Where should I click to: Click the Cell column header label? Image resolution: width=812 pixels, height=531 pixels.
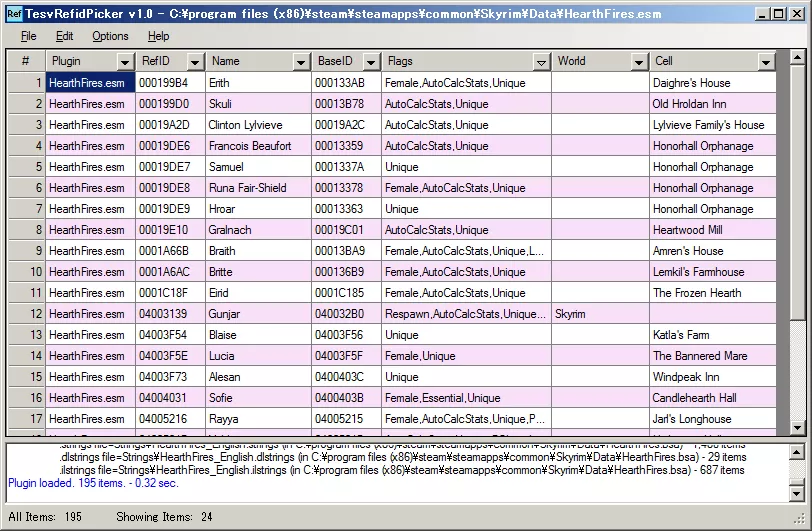664,61
